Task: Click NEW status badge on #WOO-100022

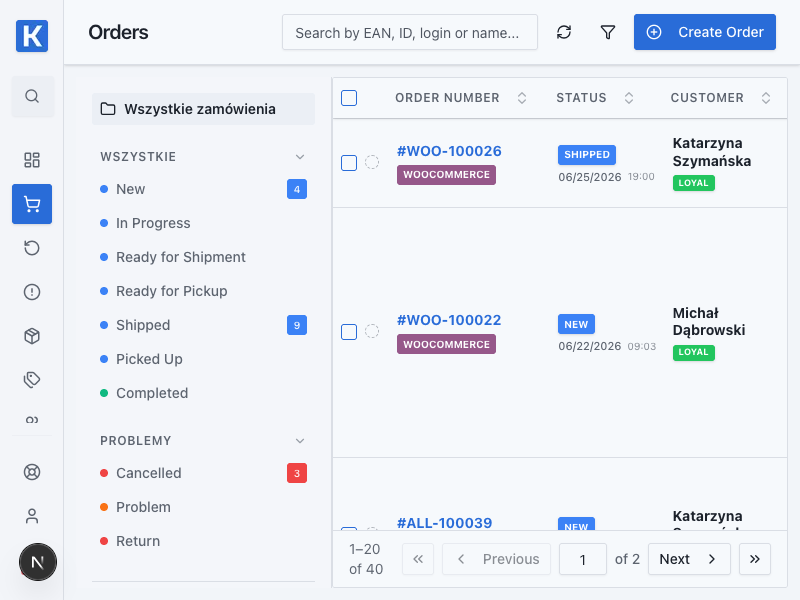Action: click(576, 324)
